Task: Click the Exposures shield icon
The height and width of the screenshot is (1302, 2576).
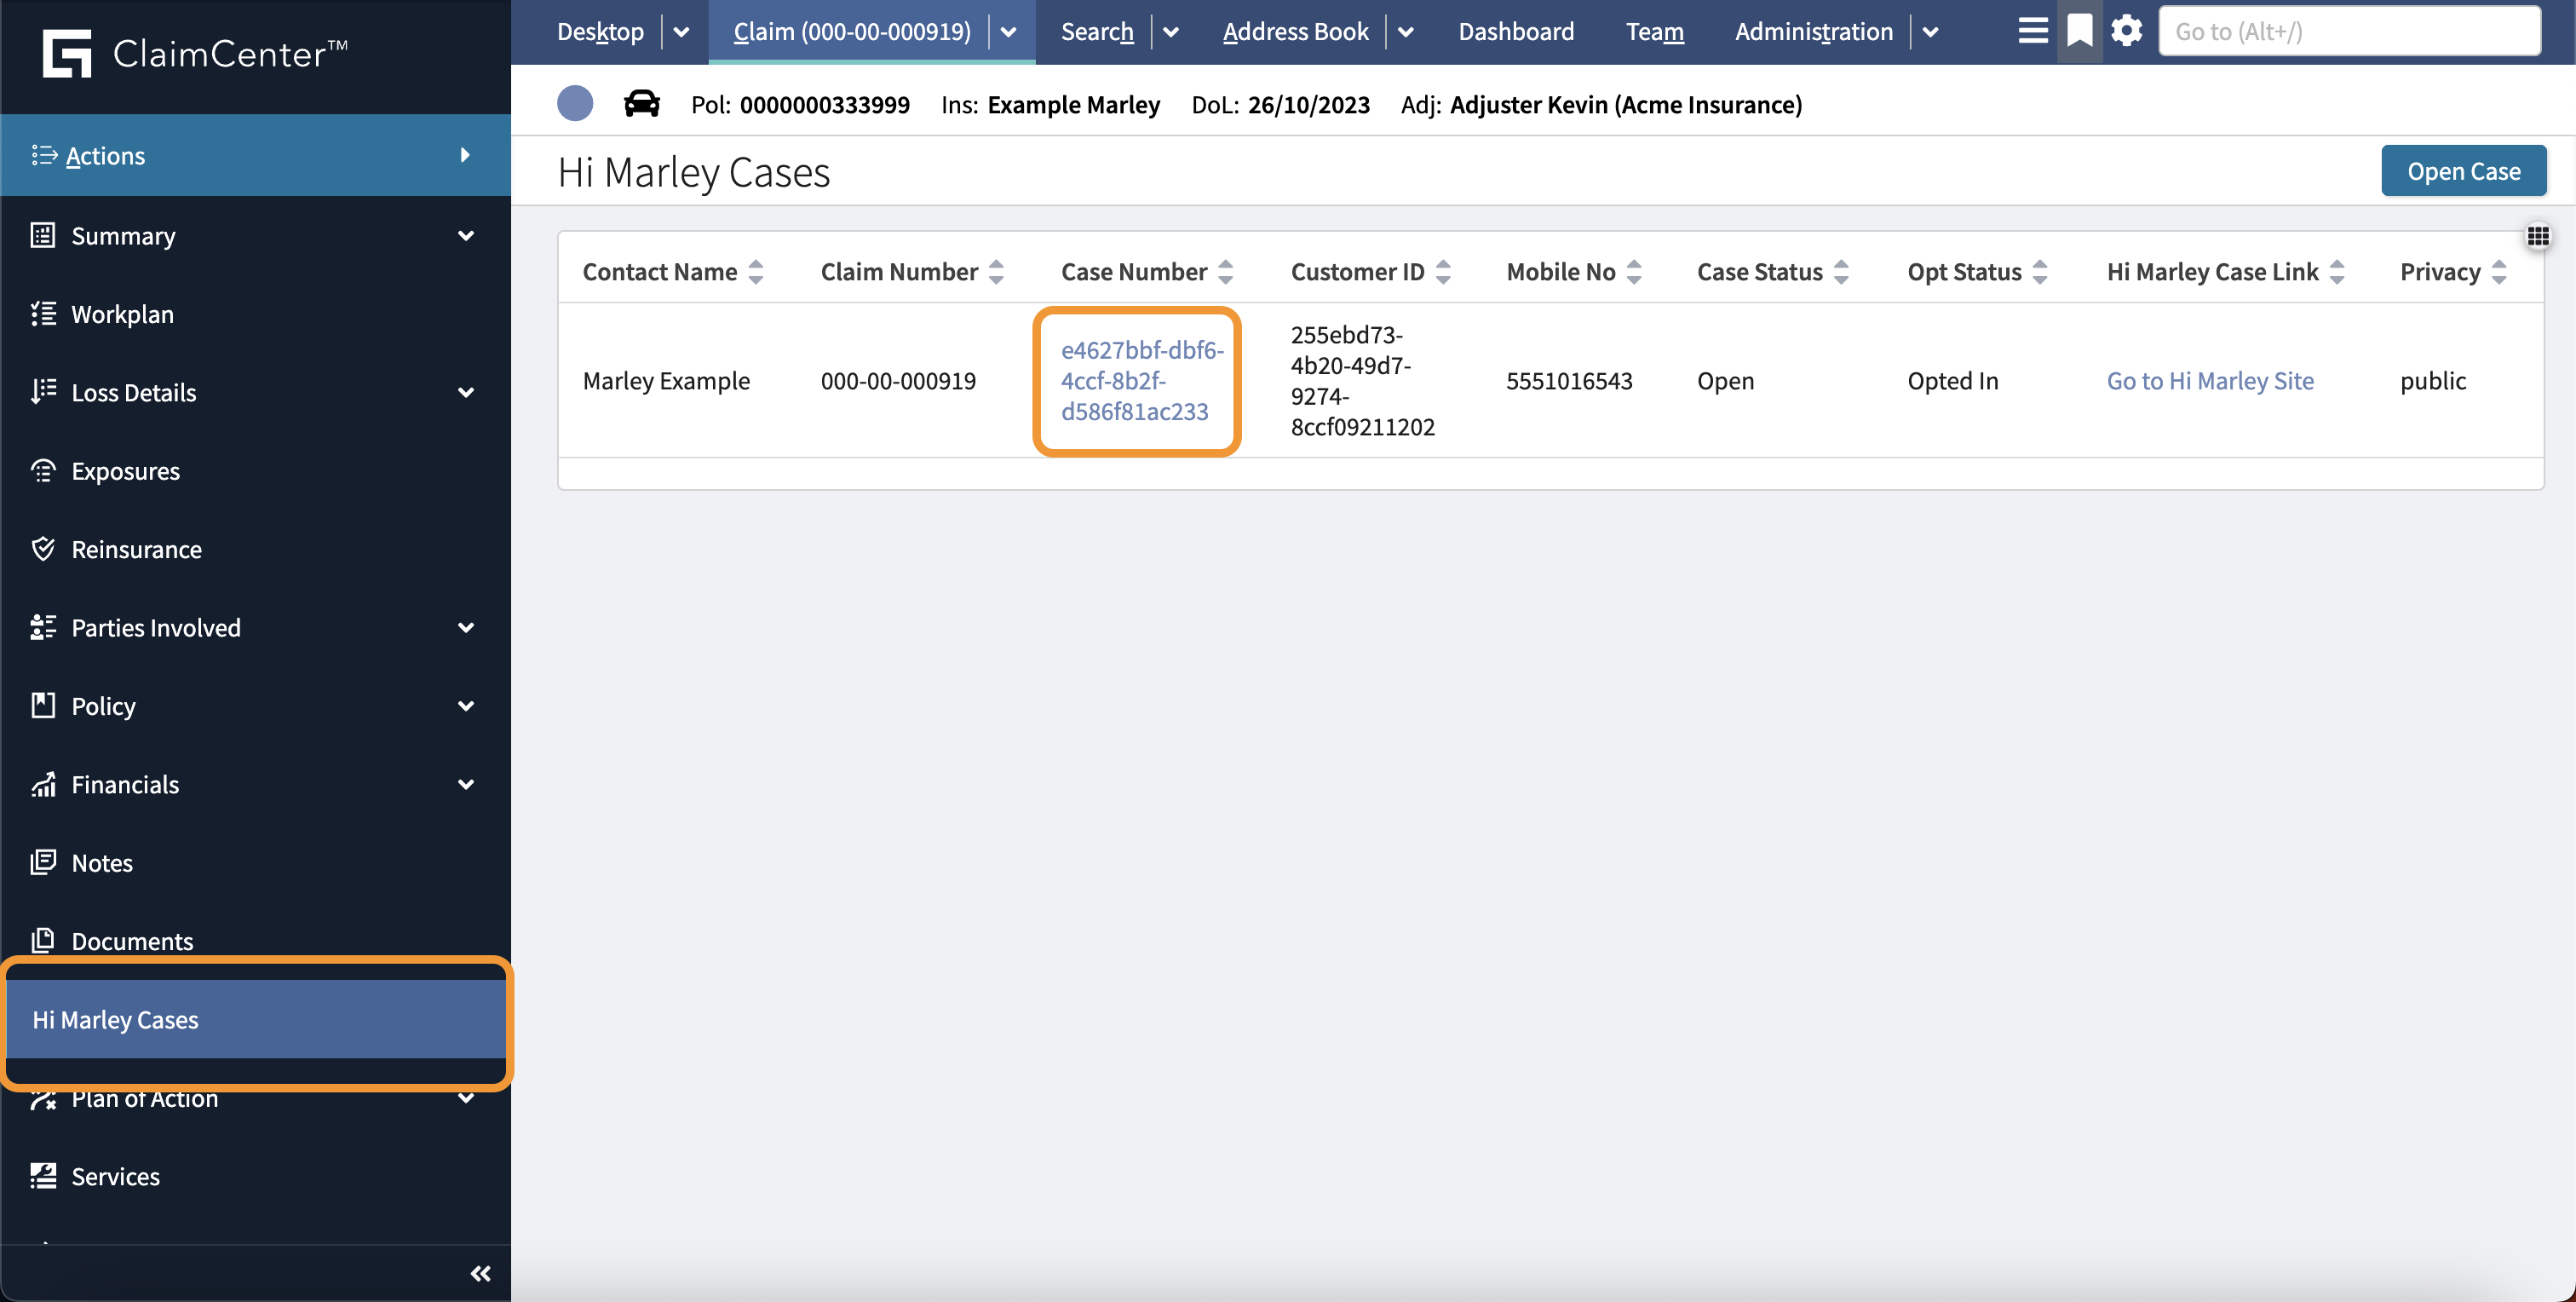Action: pos(42,470)
